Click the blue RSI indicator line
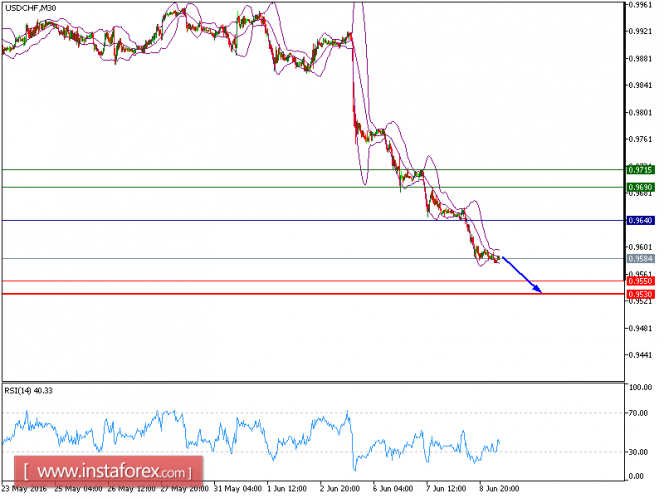The image size is (664, 498). 250,424
